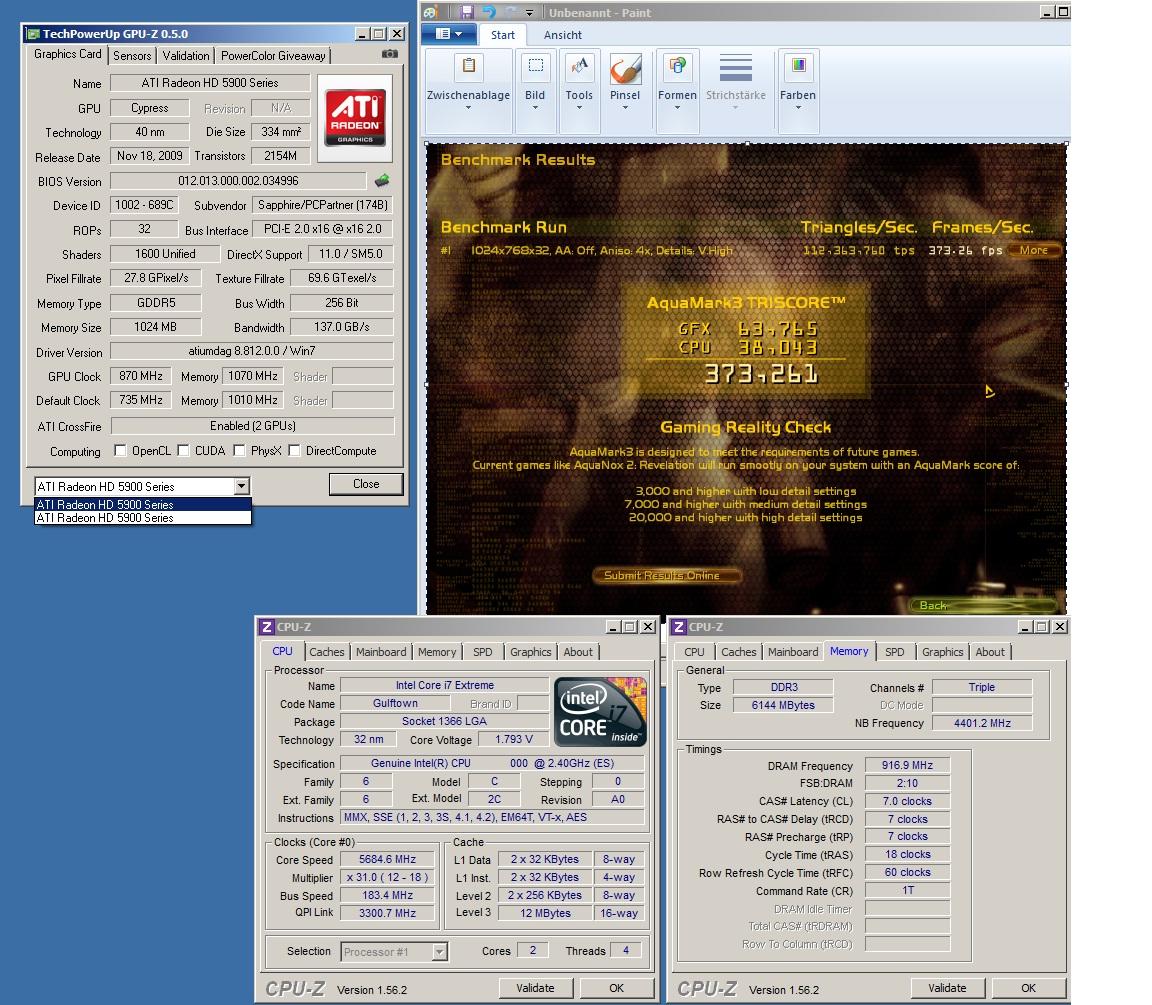Click the Subvendor Sapphire/PCPartner field

pos(323,205)
